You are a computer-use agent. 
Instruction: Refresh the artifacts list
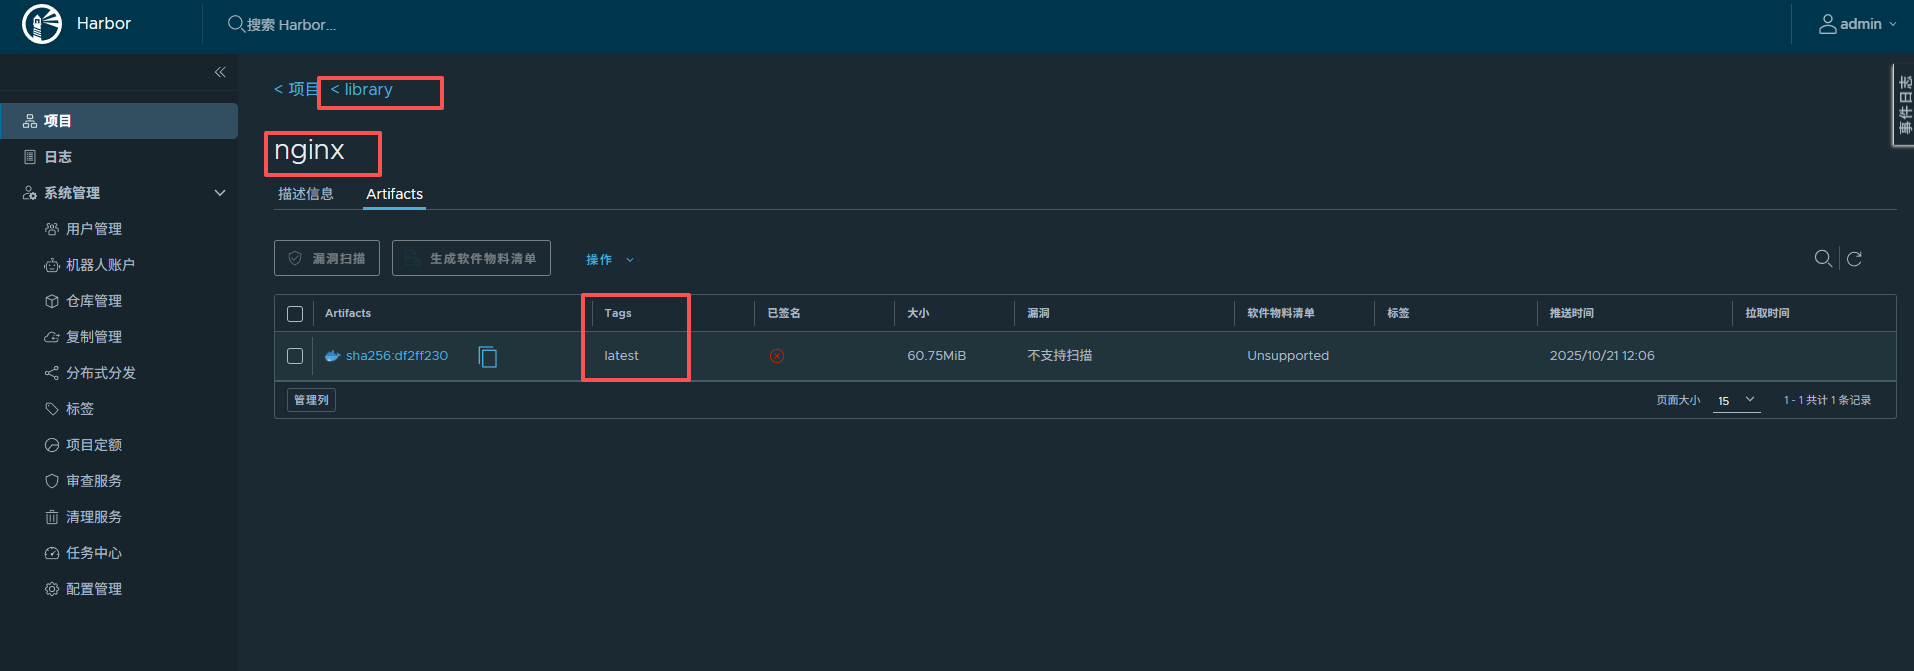1854,259
